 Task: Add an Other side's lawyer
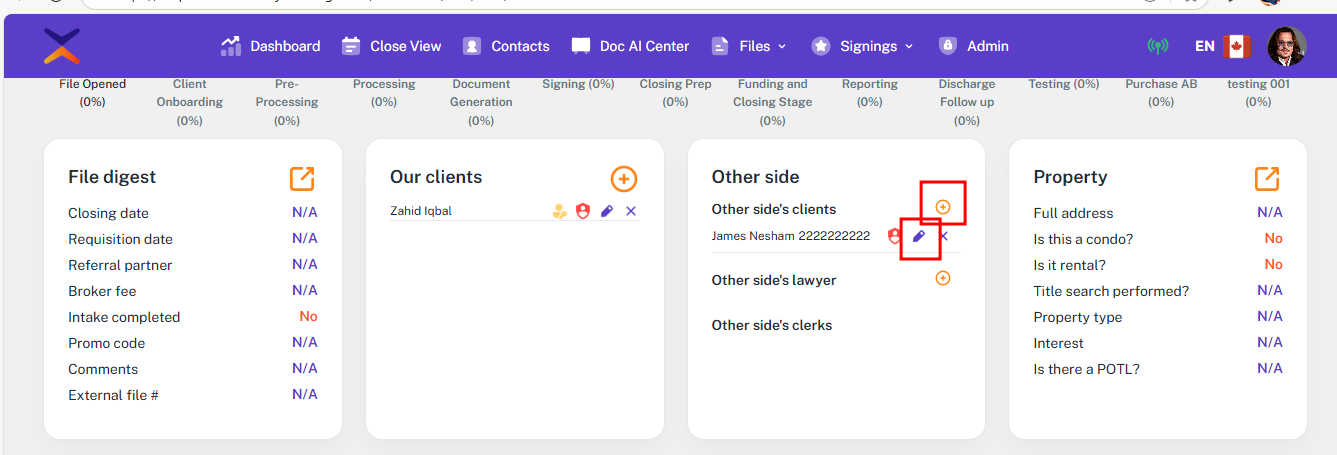coord(942,278)
